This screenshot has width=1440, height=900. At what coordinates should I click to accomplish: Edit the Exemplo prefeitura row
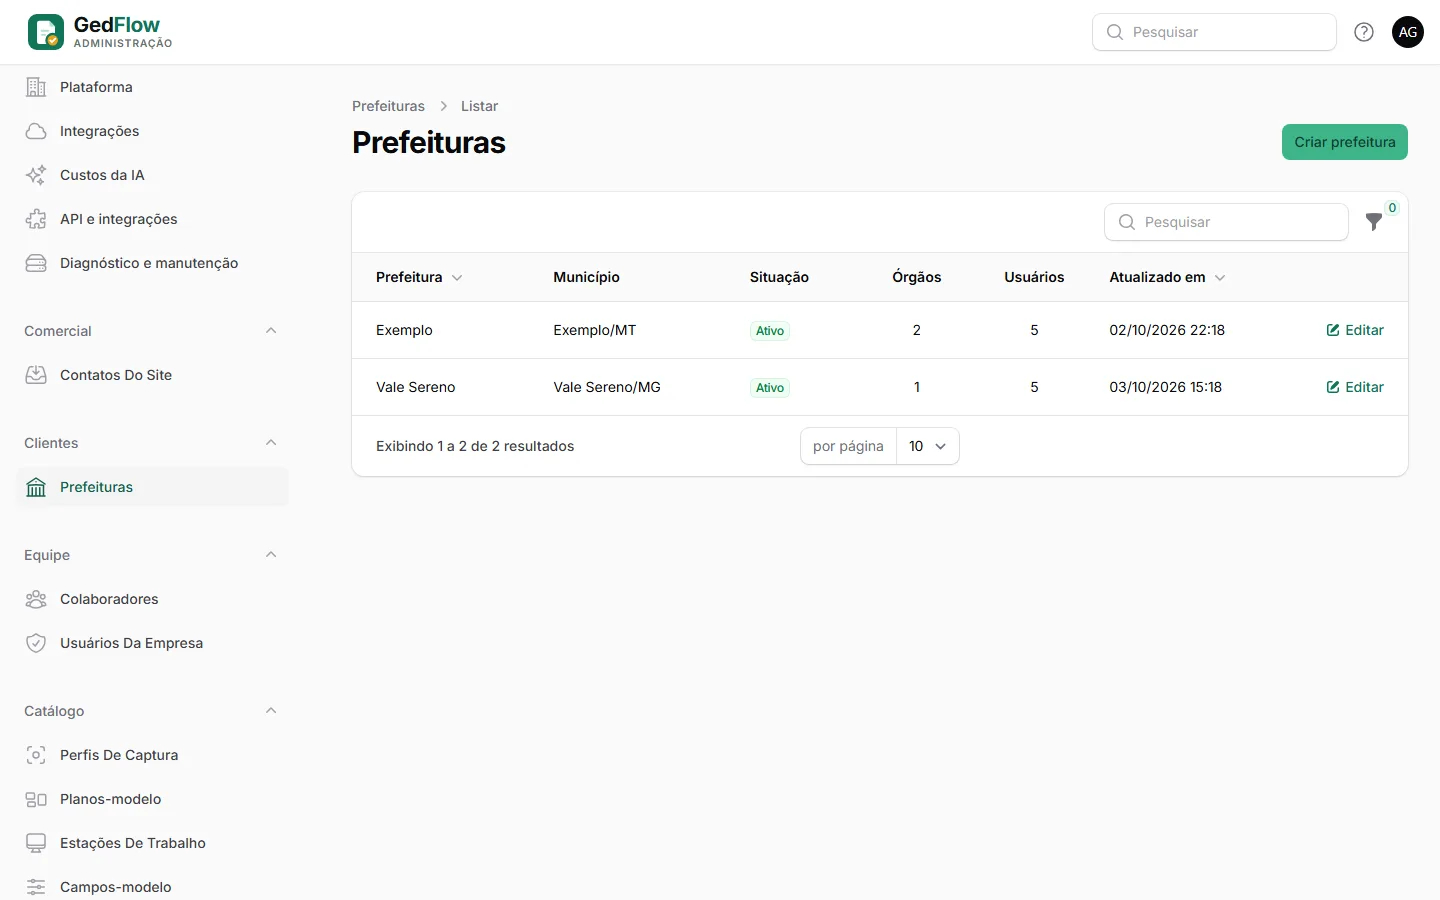1355,330
